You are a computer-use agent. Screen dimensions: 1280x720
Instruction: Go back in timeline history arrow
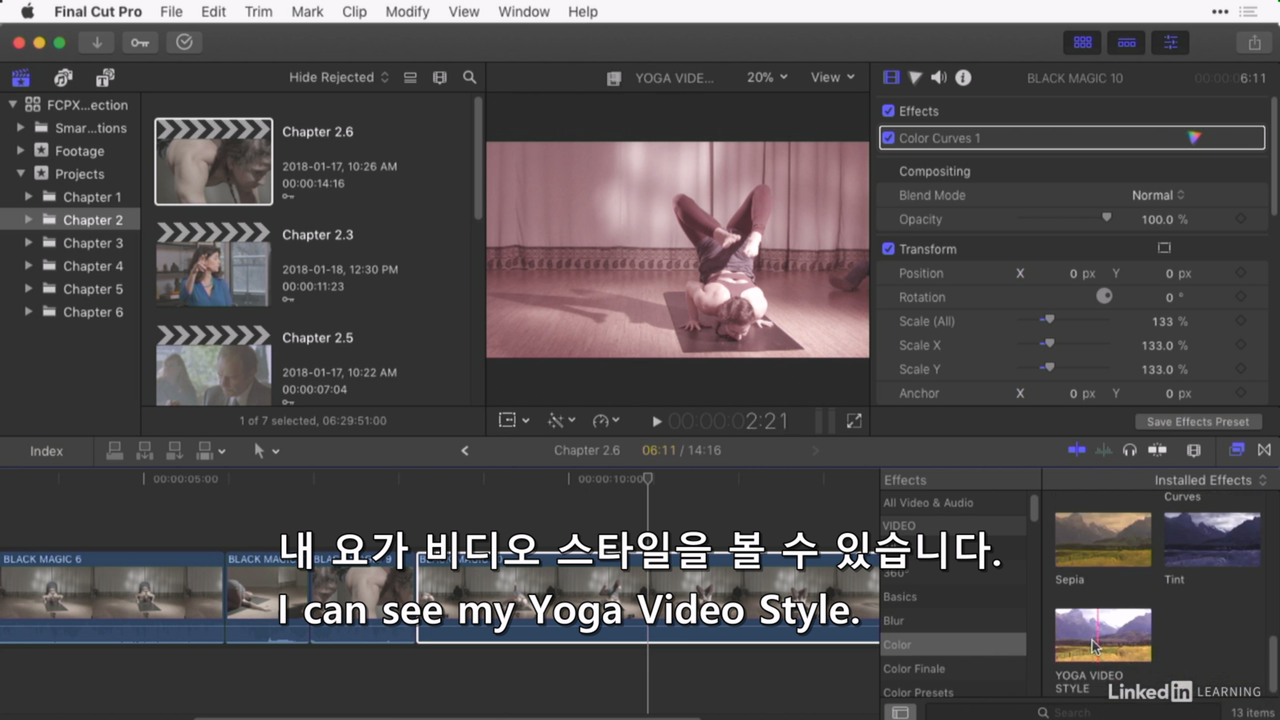[x=464, y=451]
